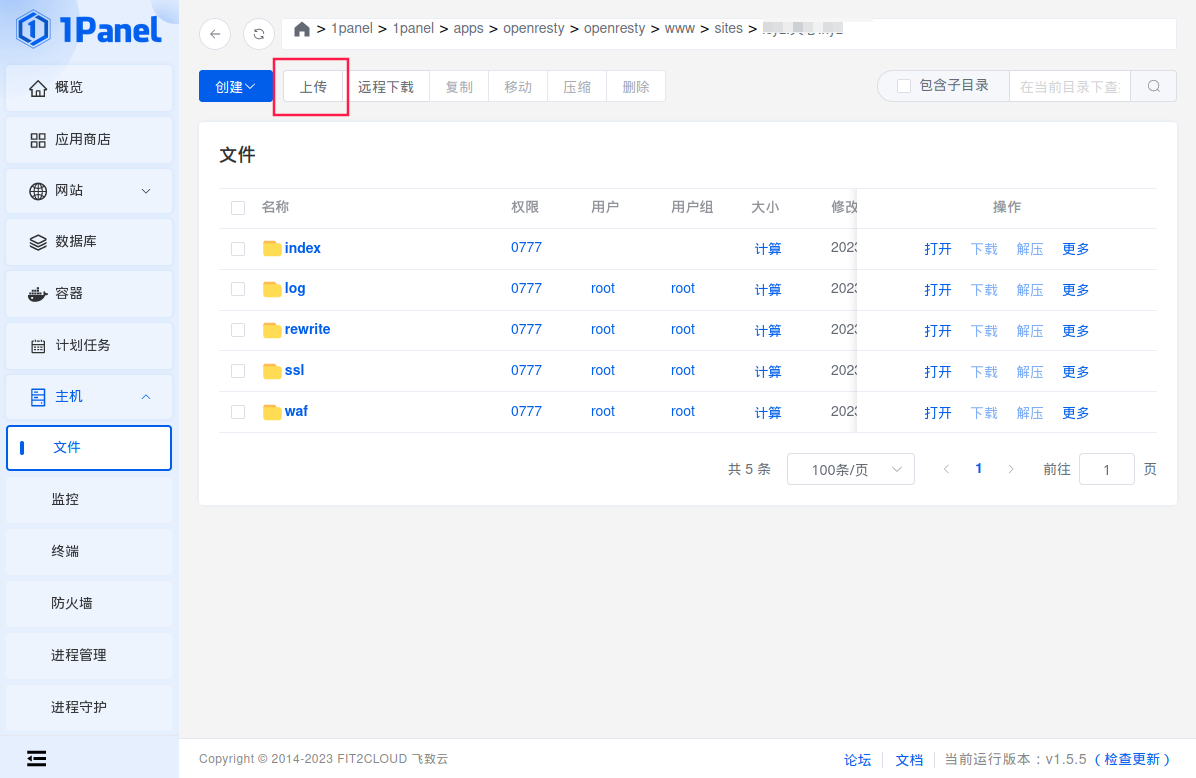Expand the 100条/页 page size dropdown
Screen dimensions: 1196x778
coord(850,469)
